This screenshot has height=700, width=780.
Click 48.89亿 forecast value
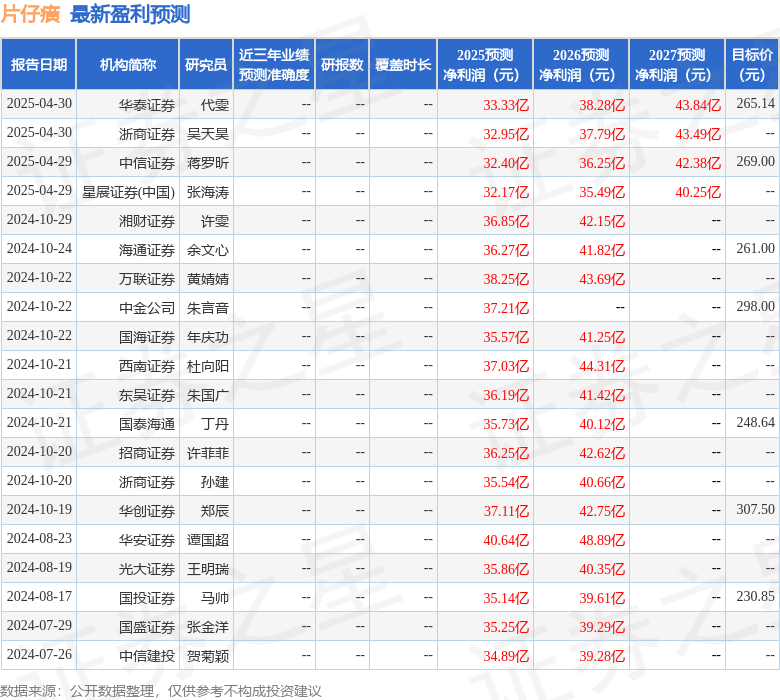coord(602,540)
